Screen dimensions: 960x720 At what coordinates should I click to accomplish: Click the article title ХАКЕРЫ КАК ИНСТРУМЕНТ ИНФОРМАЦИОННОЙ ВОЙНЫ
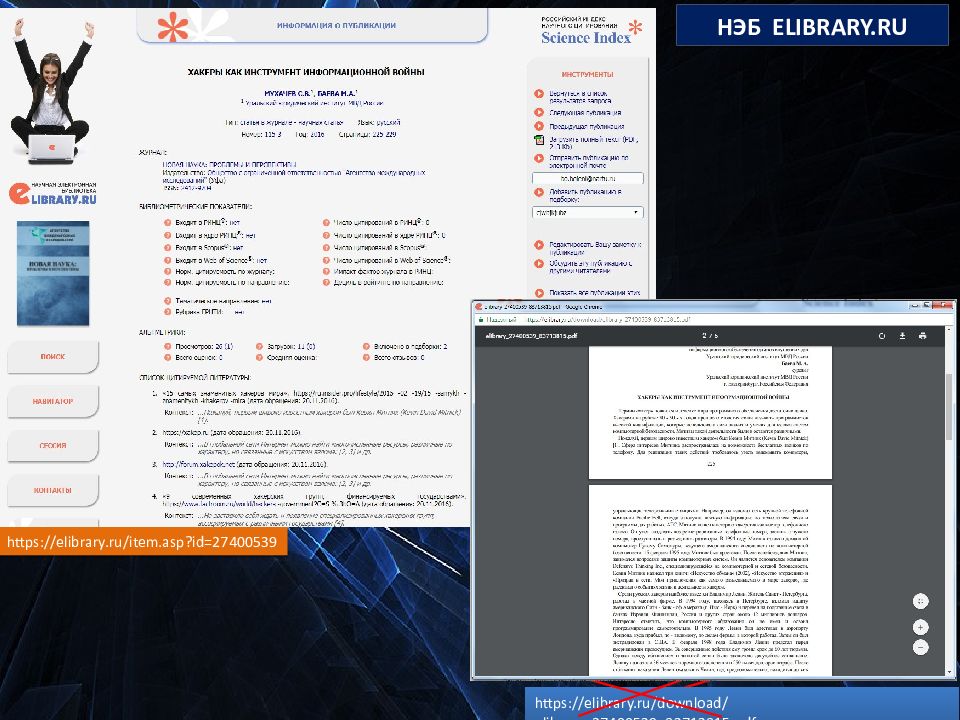point(306,72)
